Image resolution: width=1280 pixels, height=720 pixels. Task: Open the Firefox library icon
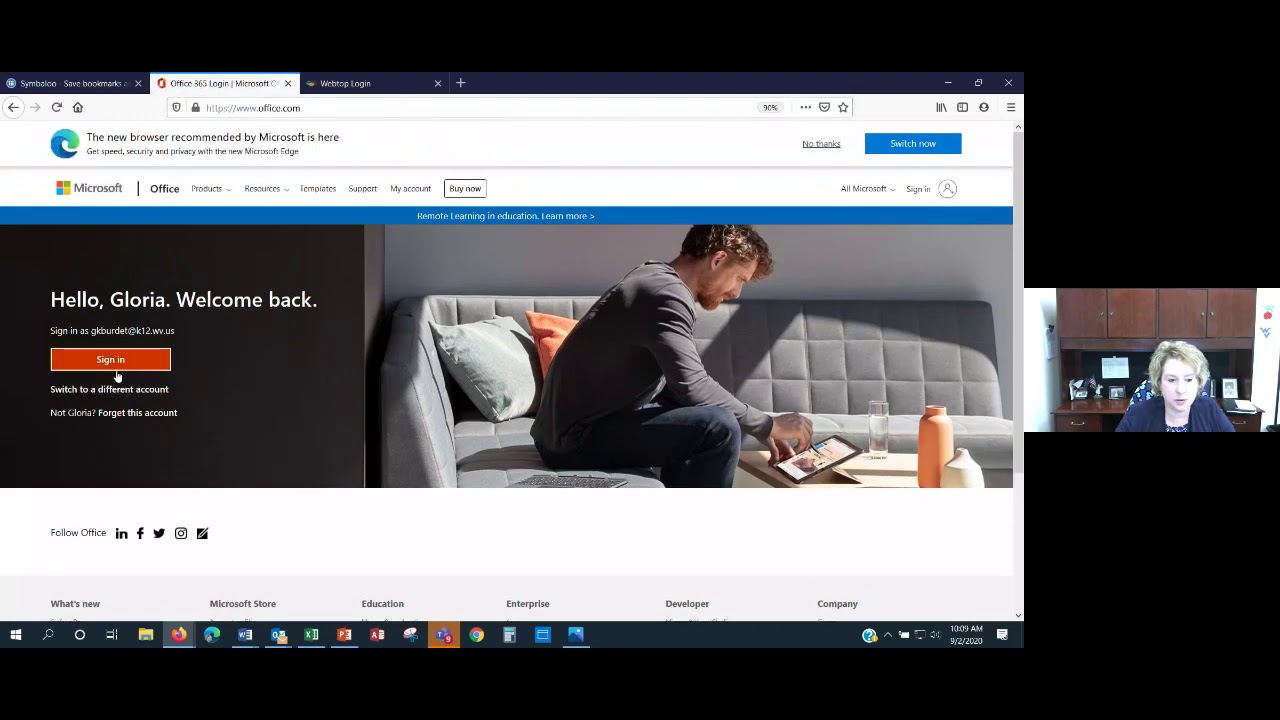tap(941, 107)
